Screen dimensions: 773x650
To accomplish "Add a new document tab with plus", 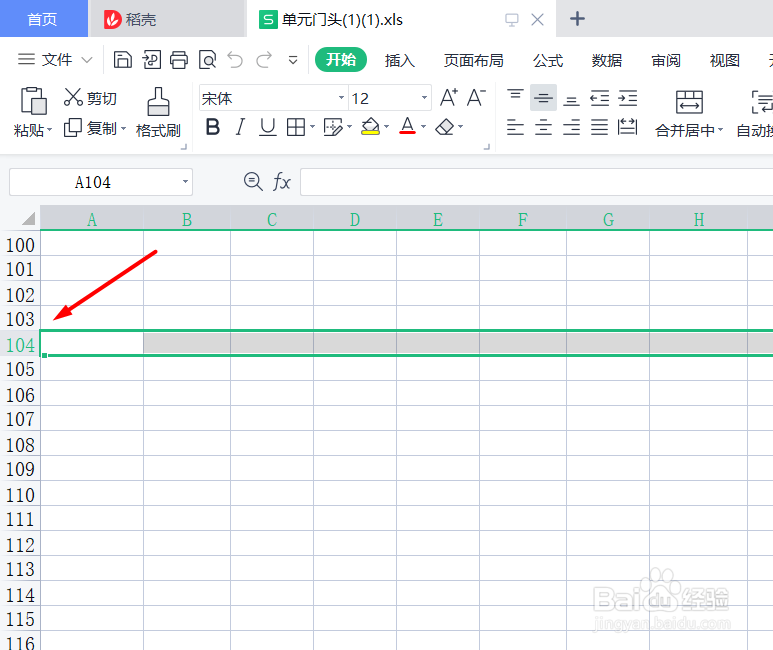I will click(577, 19).
